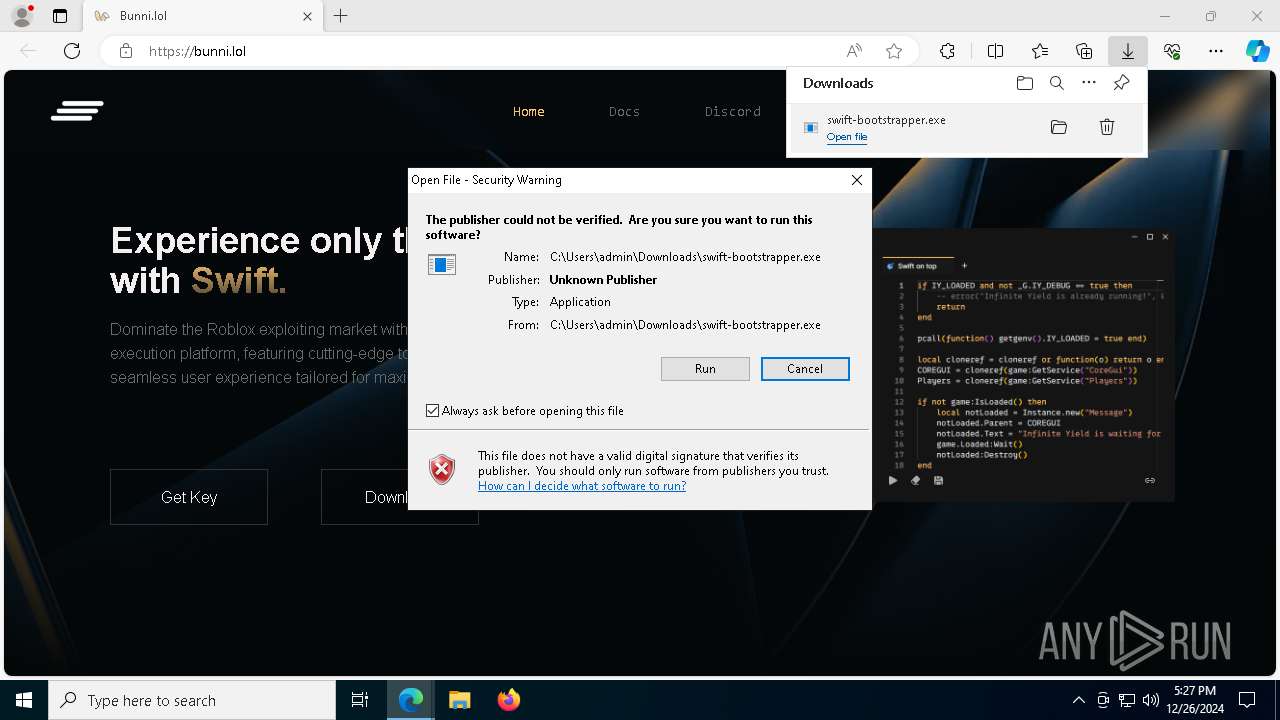
Task: Click the taskbar search box
Action: [192, 700]
